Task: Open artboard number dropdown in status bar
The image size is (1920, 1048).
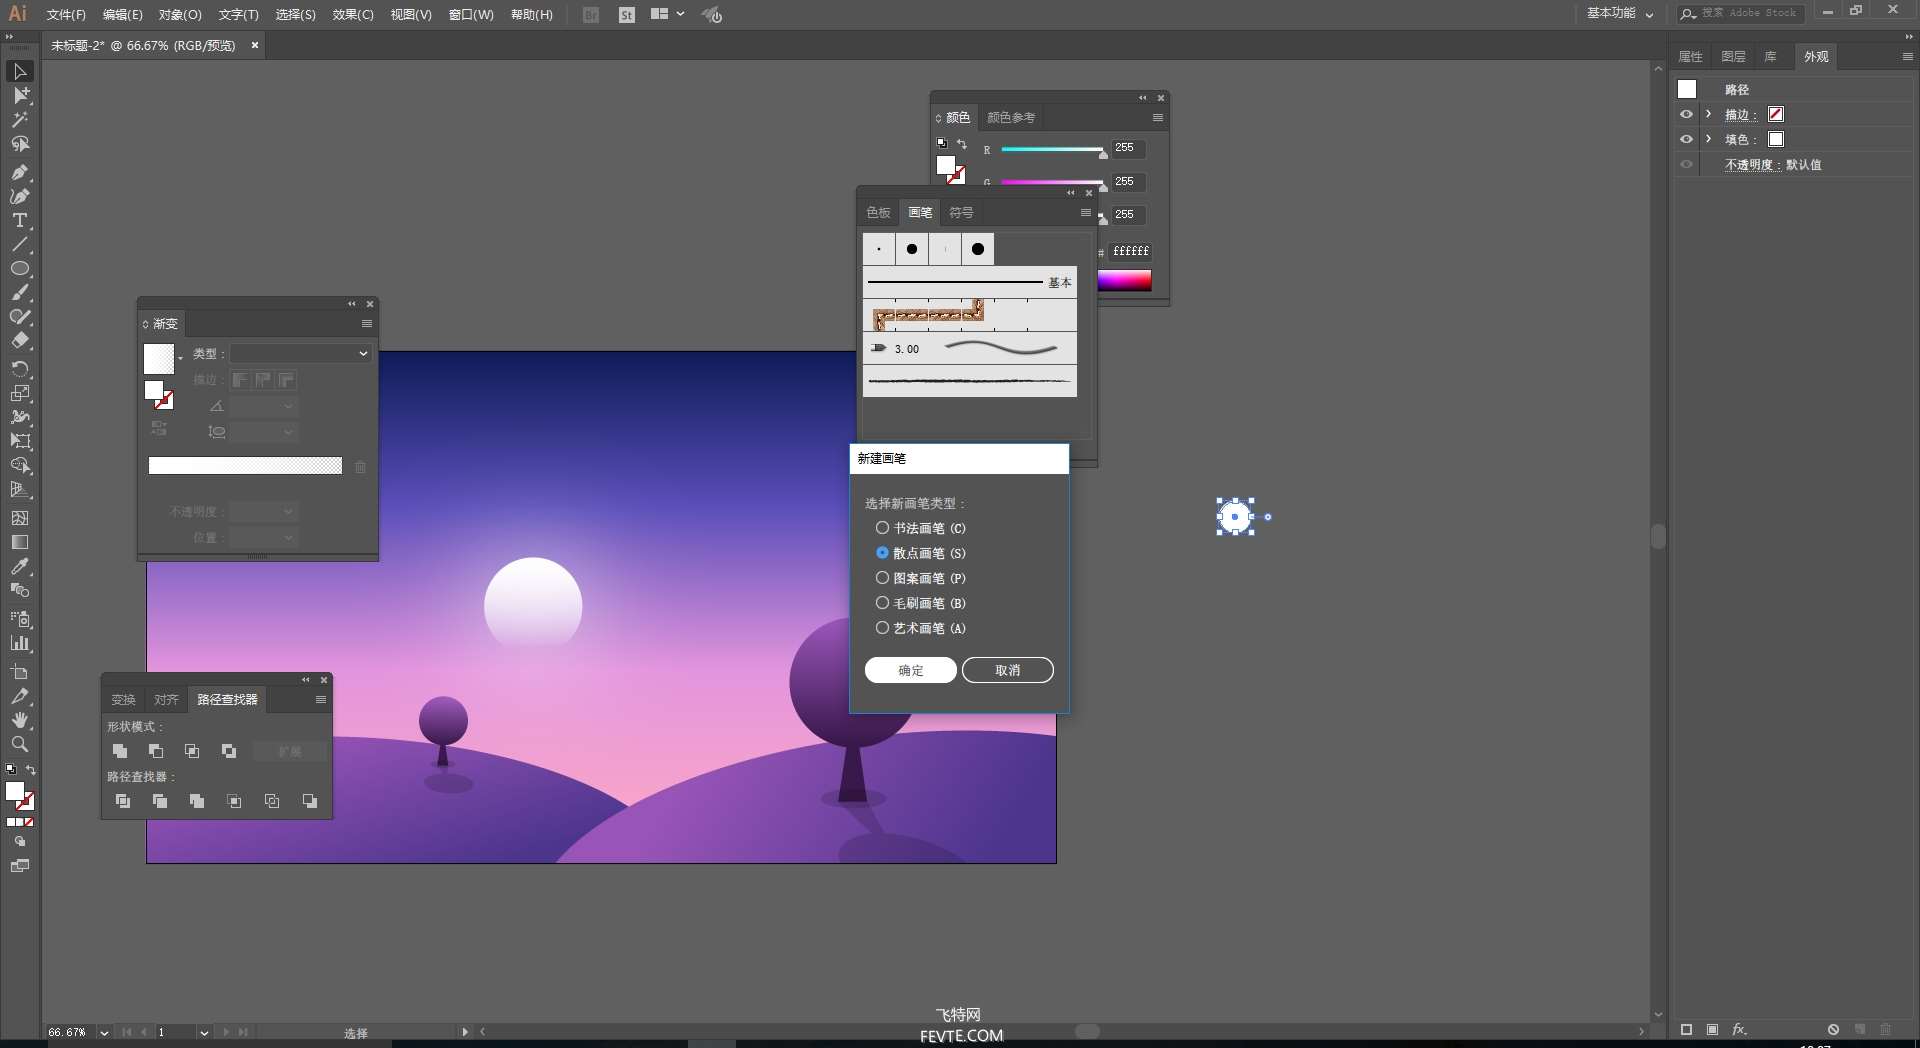Action: click(x=204, y=1032)
